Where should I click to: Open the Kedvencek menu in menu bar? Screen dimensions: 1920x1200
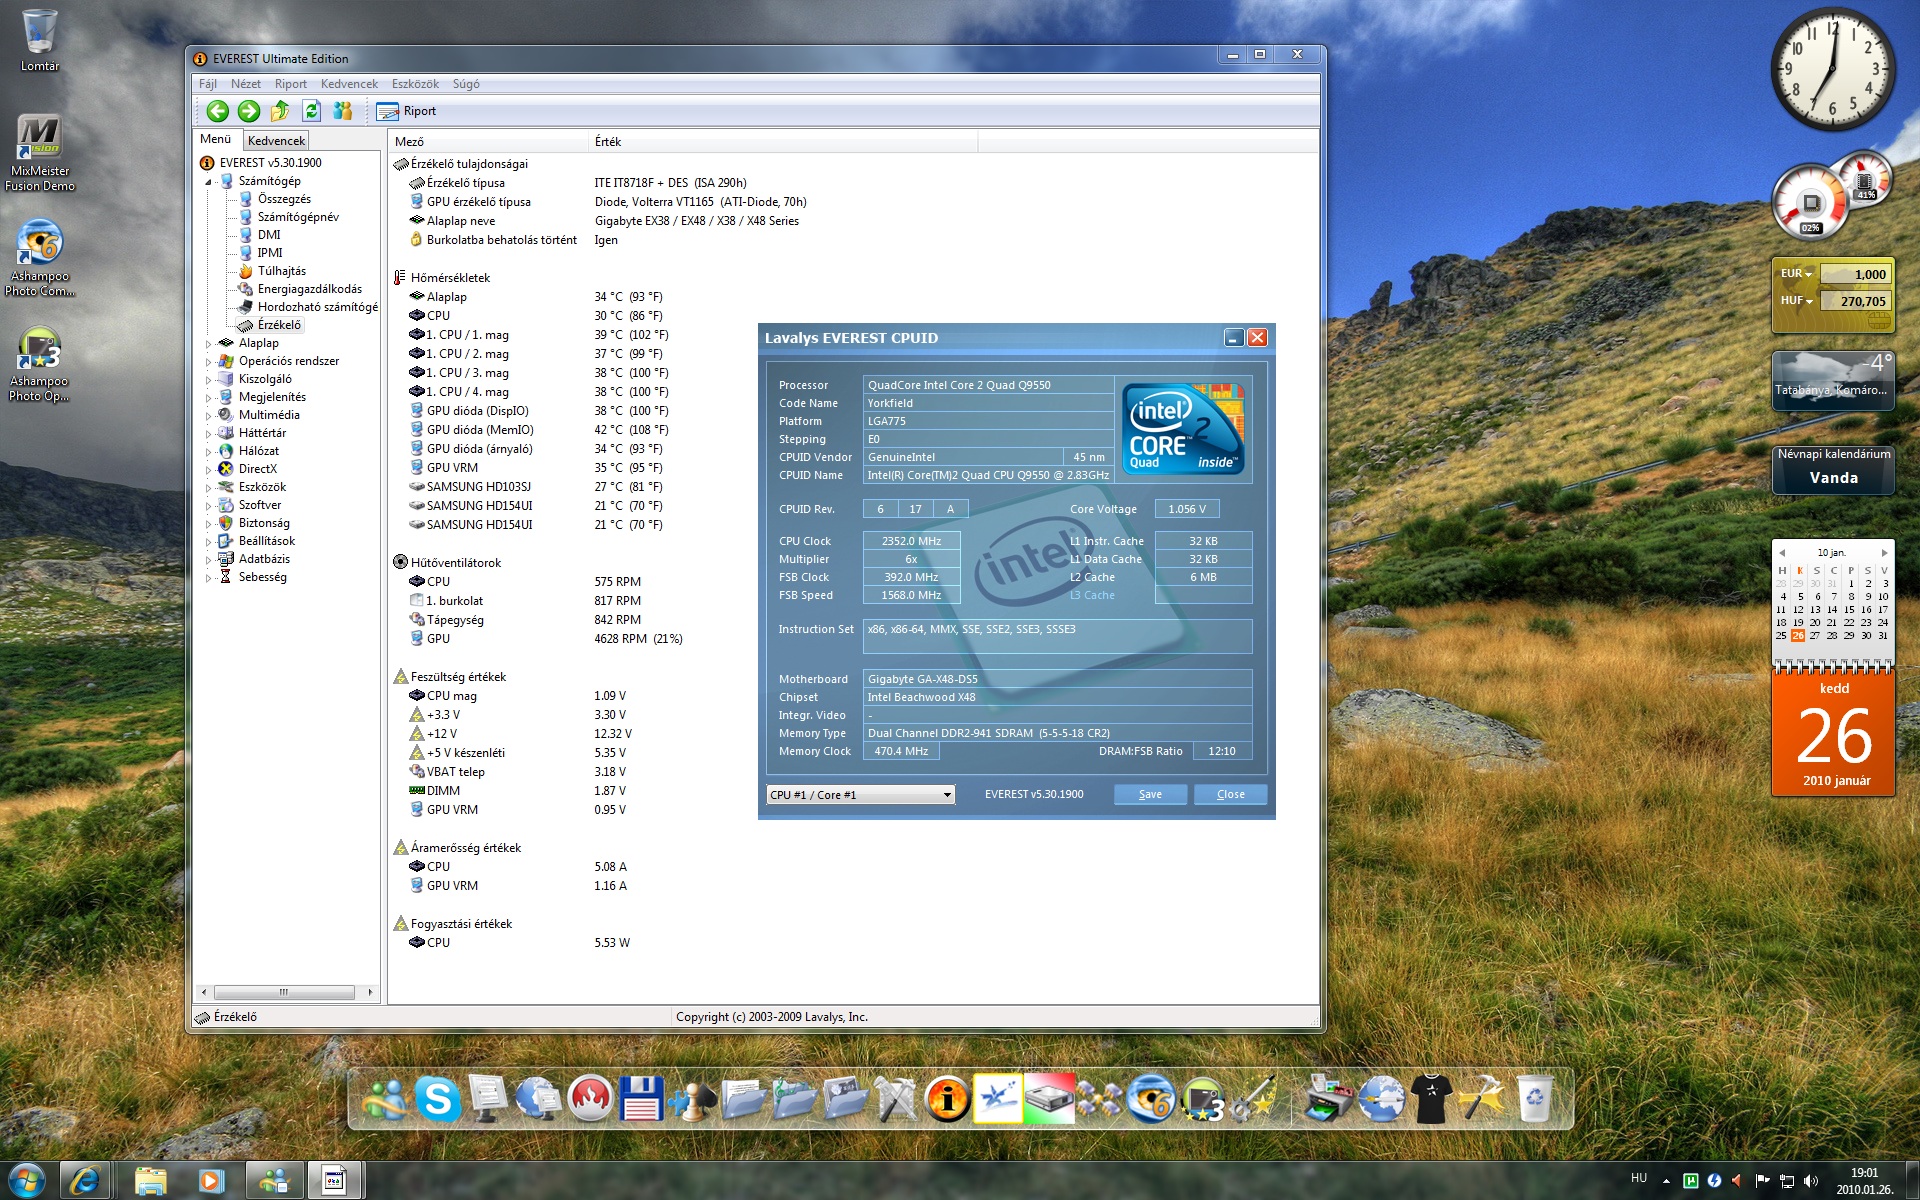(349, 84)
